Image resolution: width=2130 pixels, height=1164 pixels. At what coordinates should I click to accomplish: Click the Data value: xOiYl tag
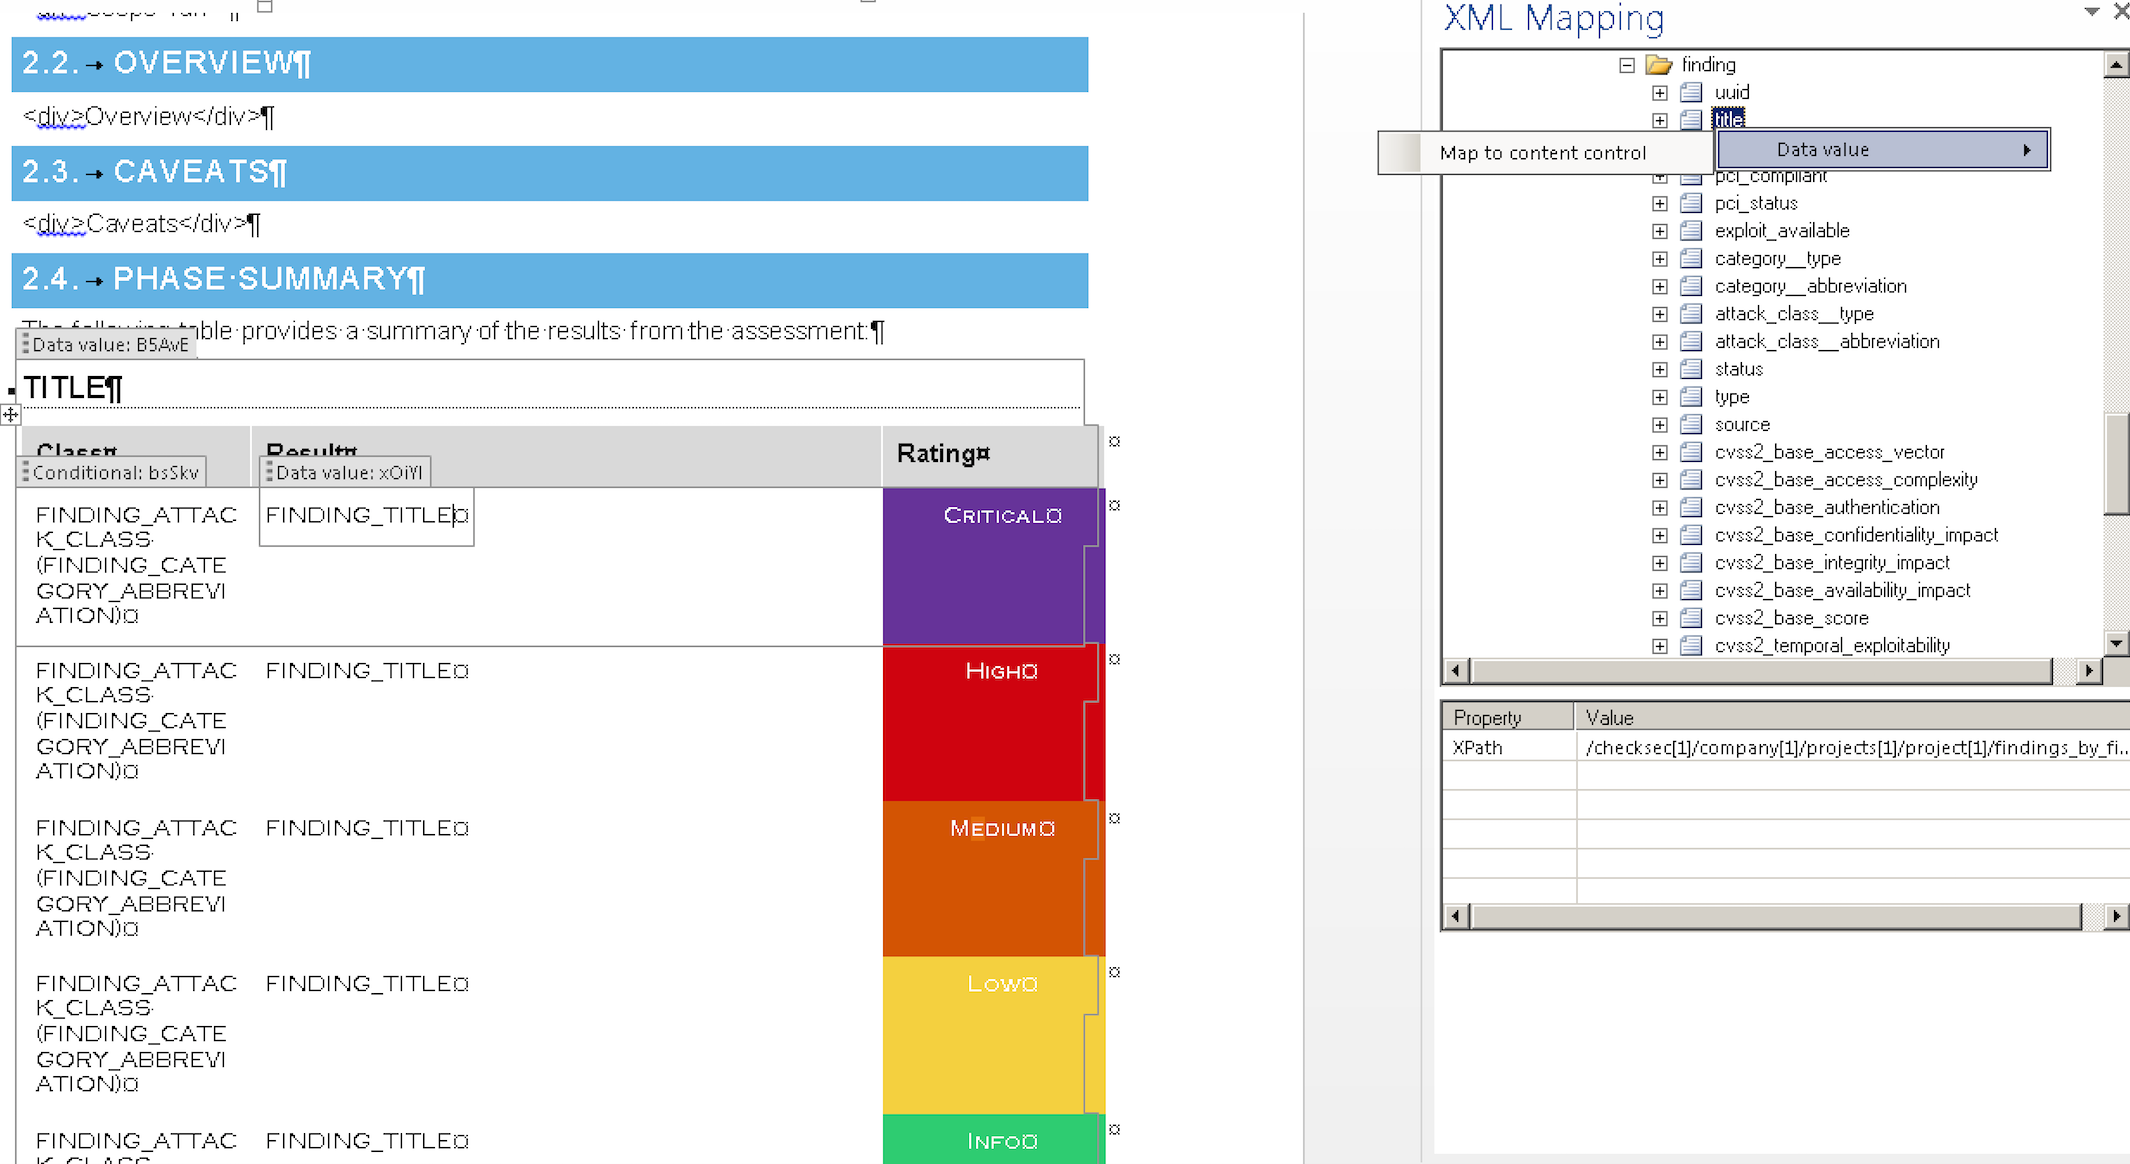point(345,472)
